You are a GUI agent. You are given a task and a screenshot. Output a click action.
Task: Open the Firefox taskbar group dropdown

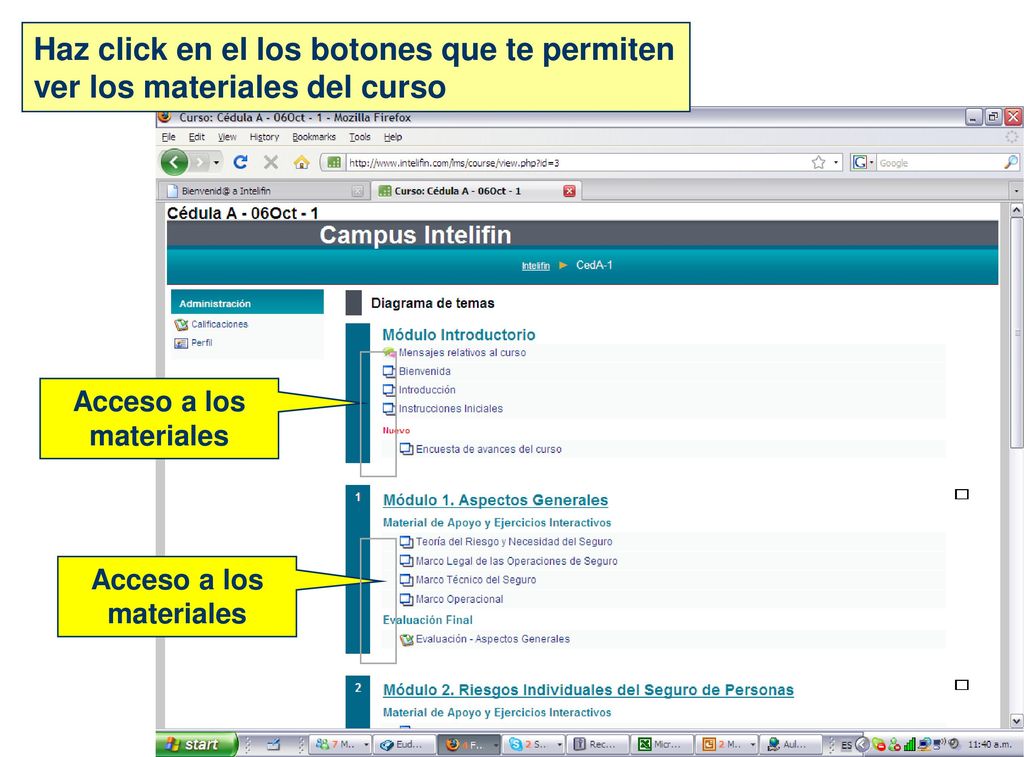[496, 745]
